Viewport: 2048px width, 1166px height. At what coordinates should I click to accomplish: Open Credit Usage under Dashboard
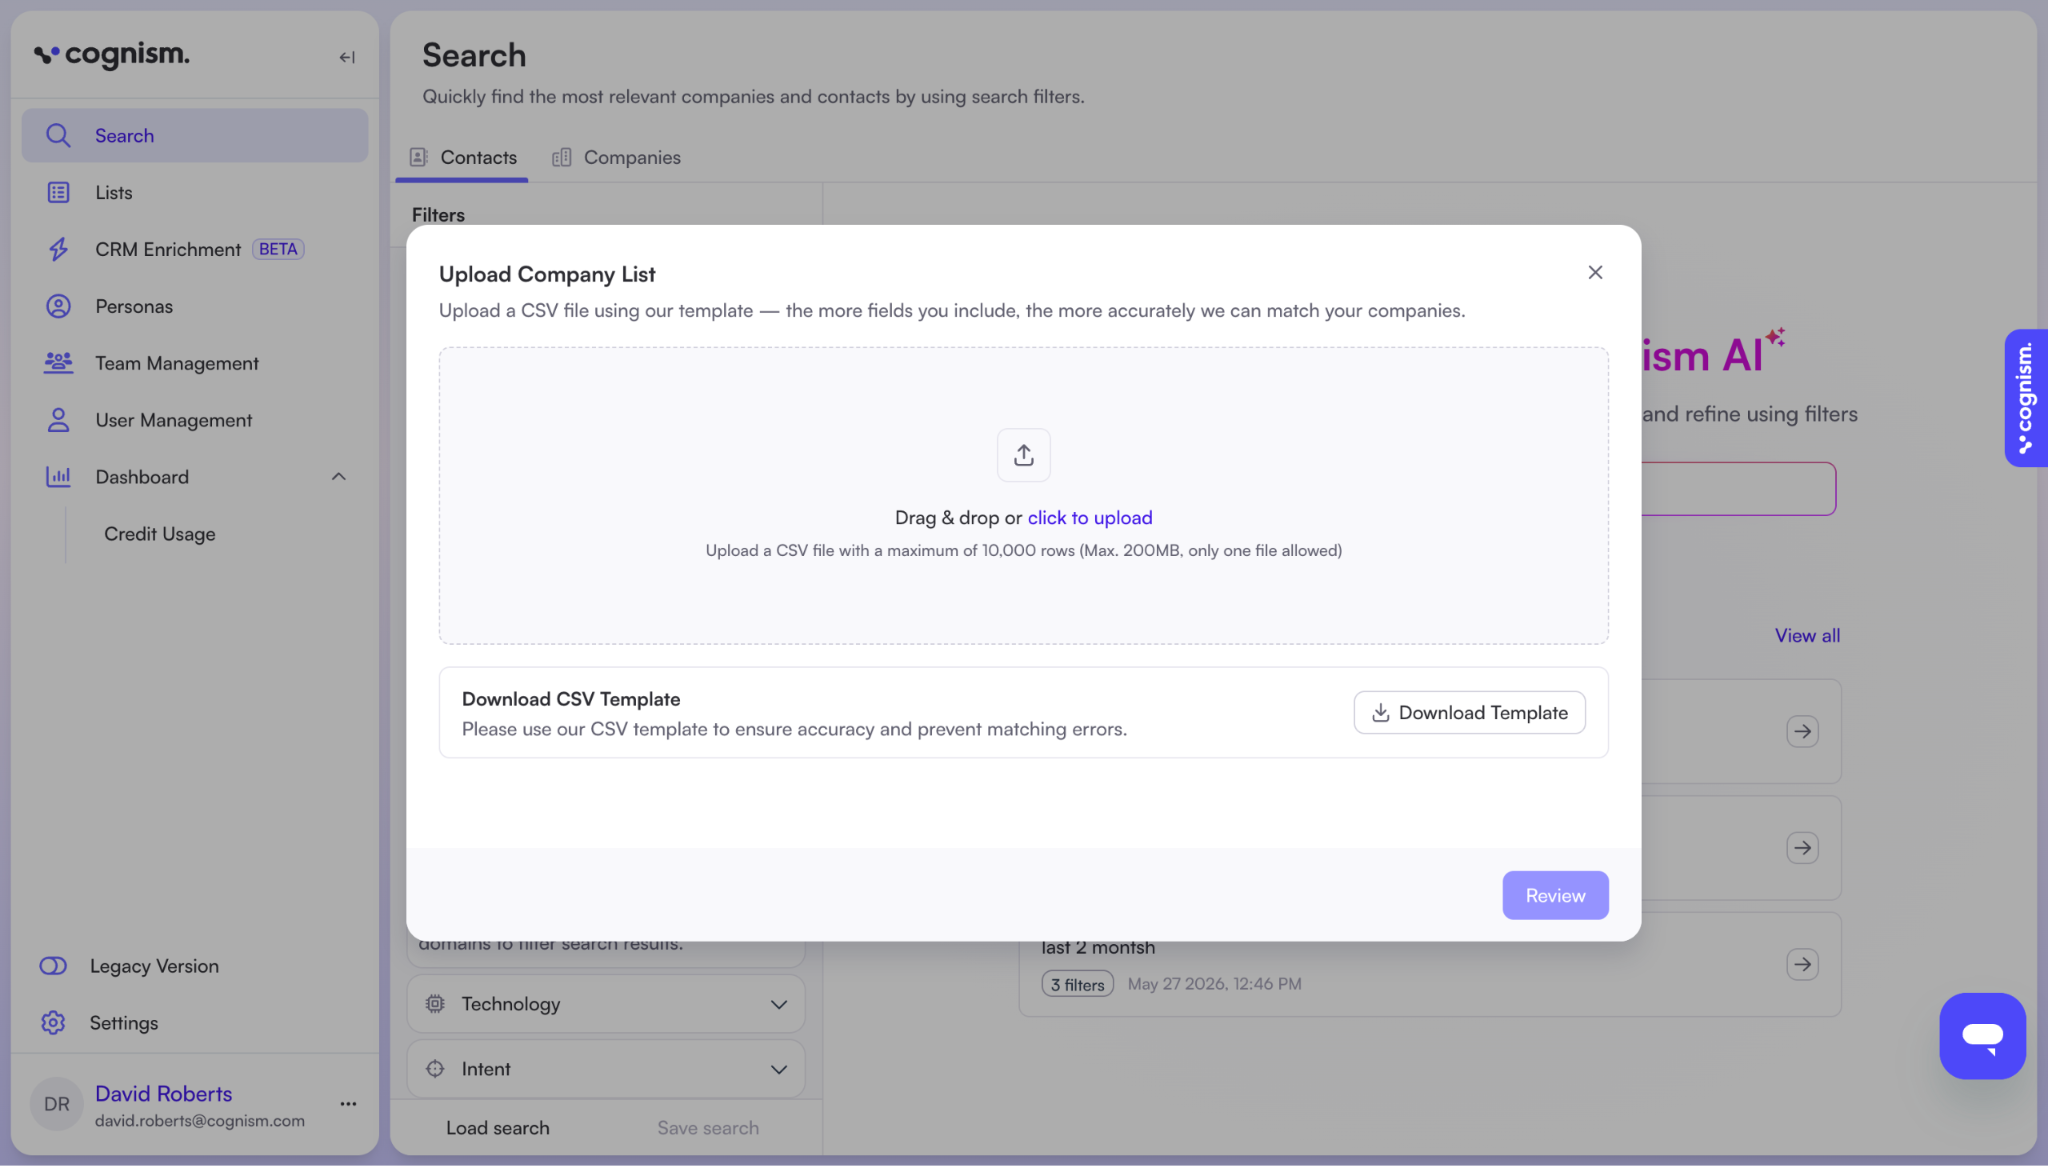pyautogui.click(x=160, y=534)
